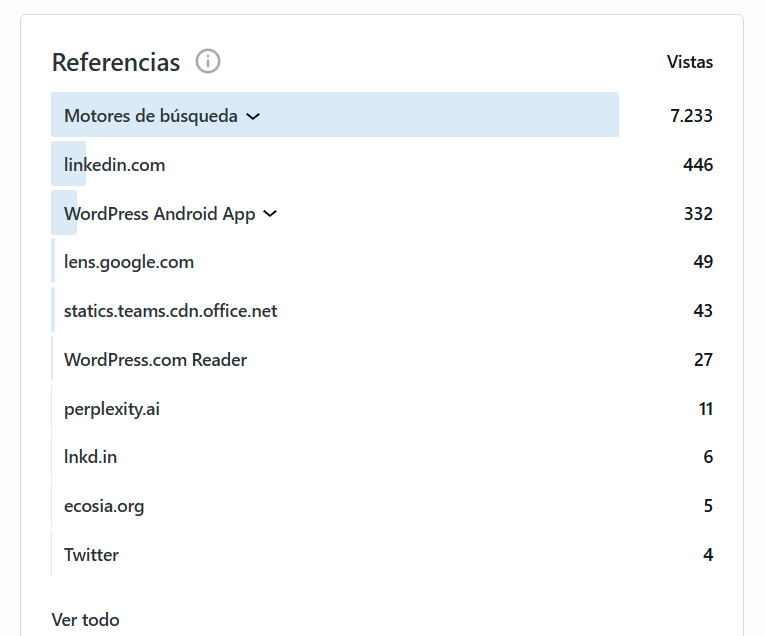Click the lnkd.in referrer row
The width and height of the screenshot is (765, 636).
(90, 457)
